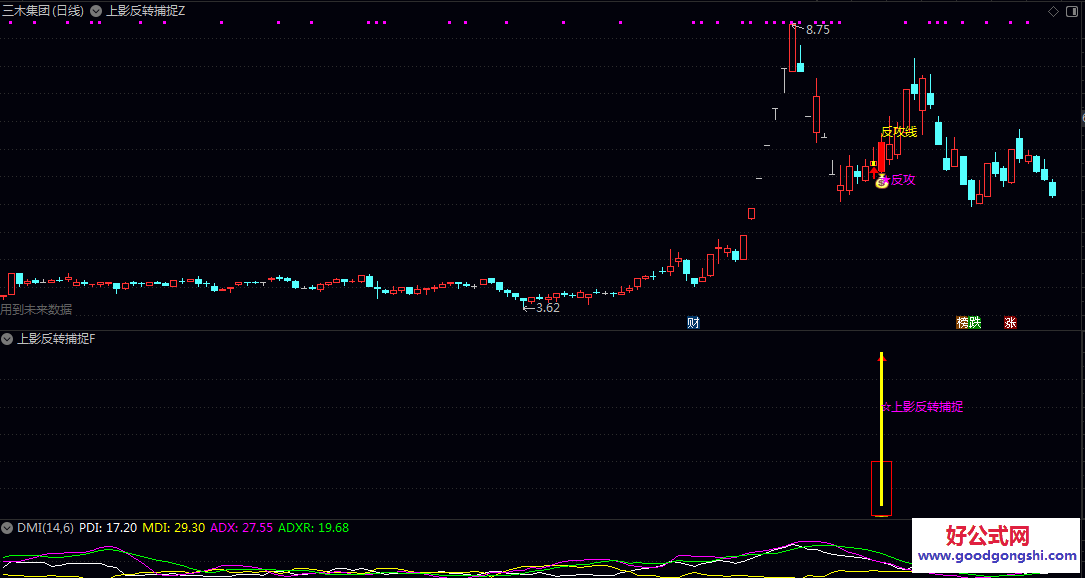This screenshot has height=578, width=1085.
Task: Click the ☆上影反转捕捉 signal label
Action: point(922,407)
